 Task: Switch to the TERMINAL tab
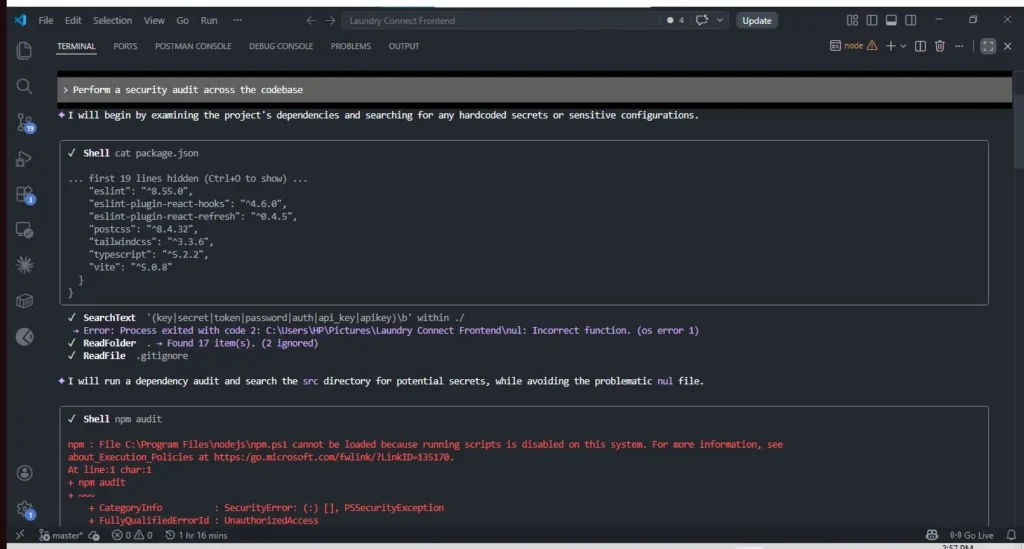click(x=76, y=46)
